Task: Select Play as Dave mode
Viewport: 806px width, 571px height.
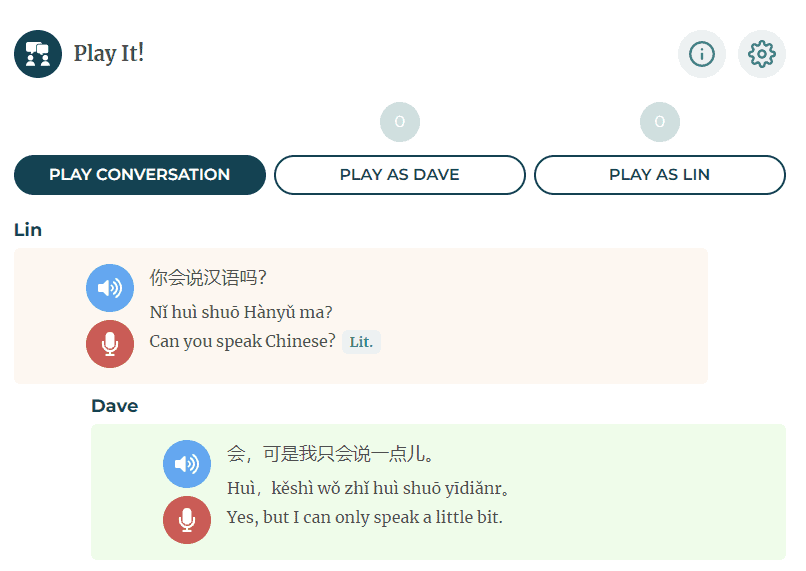Action: [400, 174]
